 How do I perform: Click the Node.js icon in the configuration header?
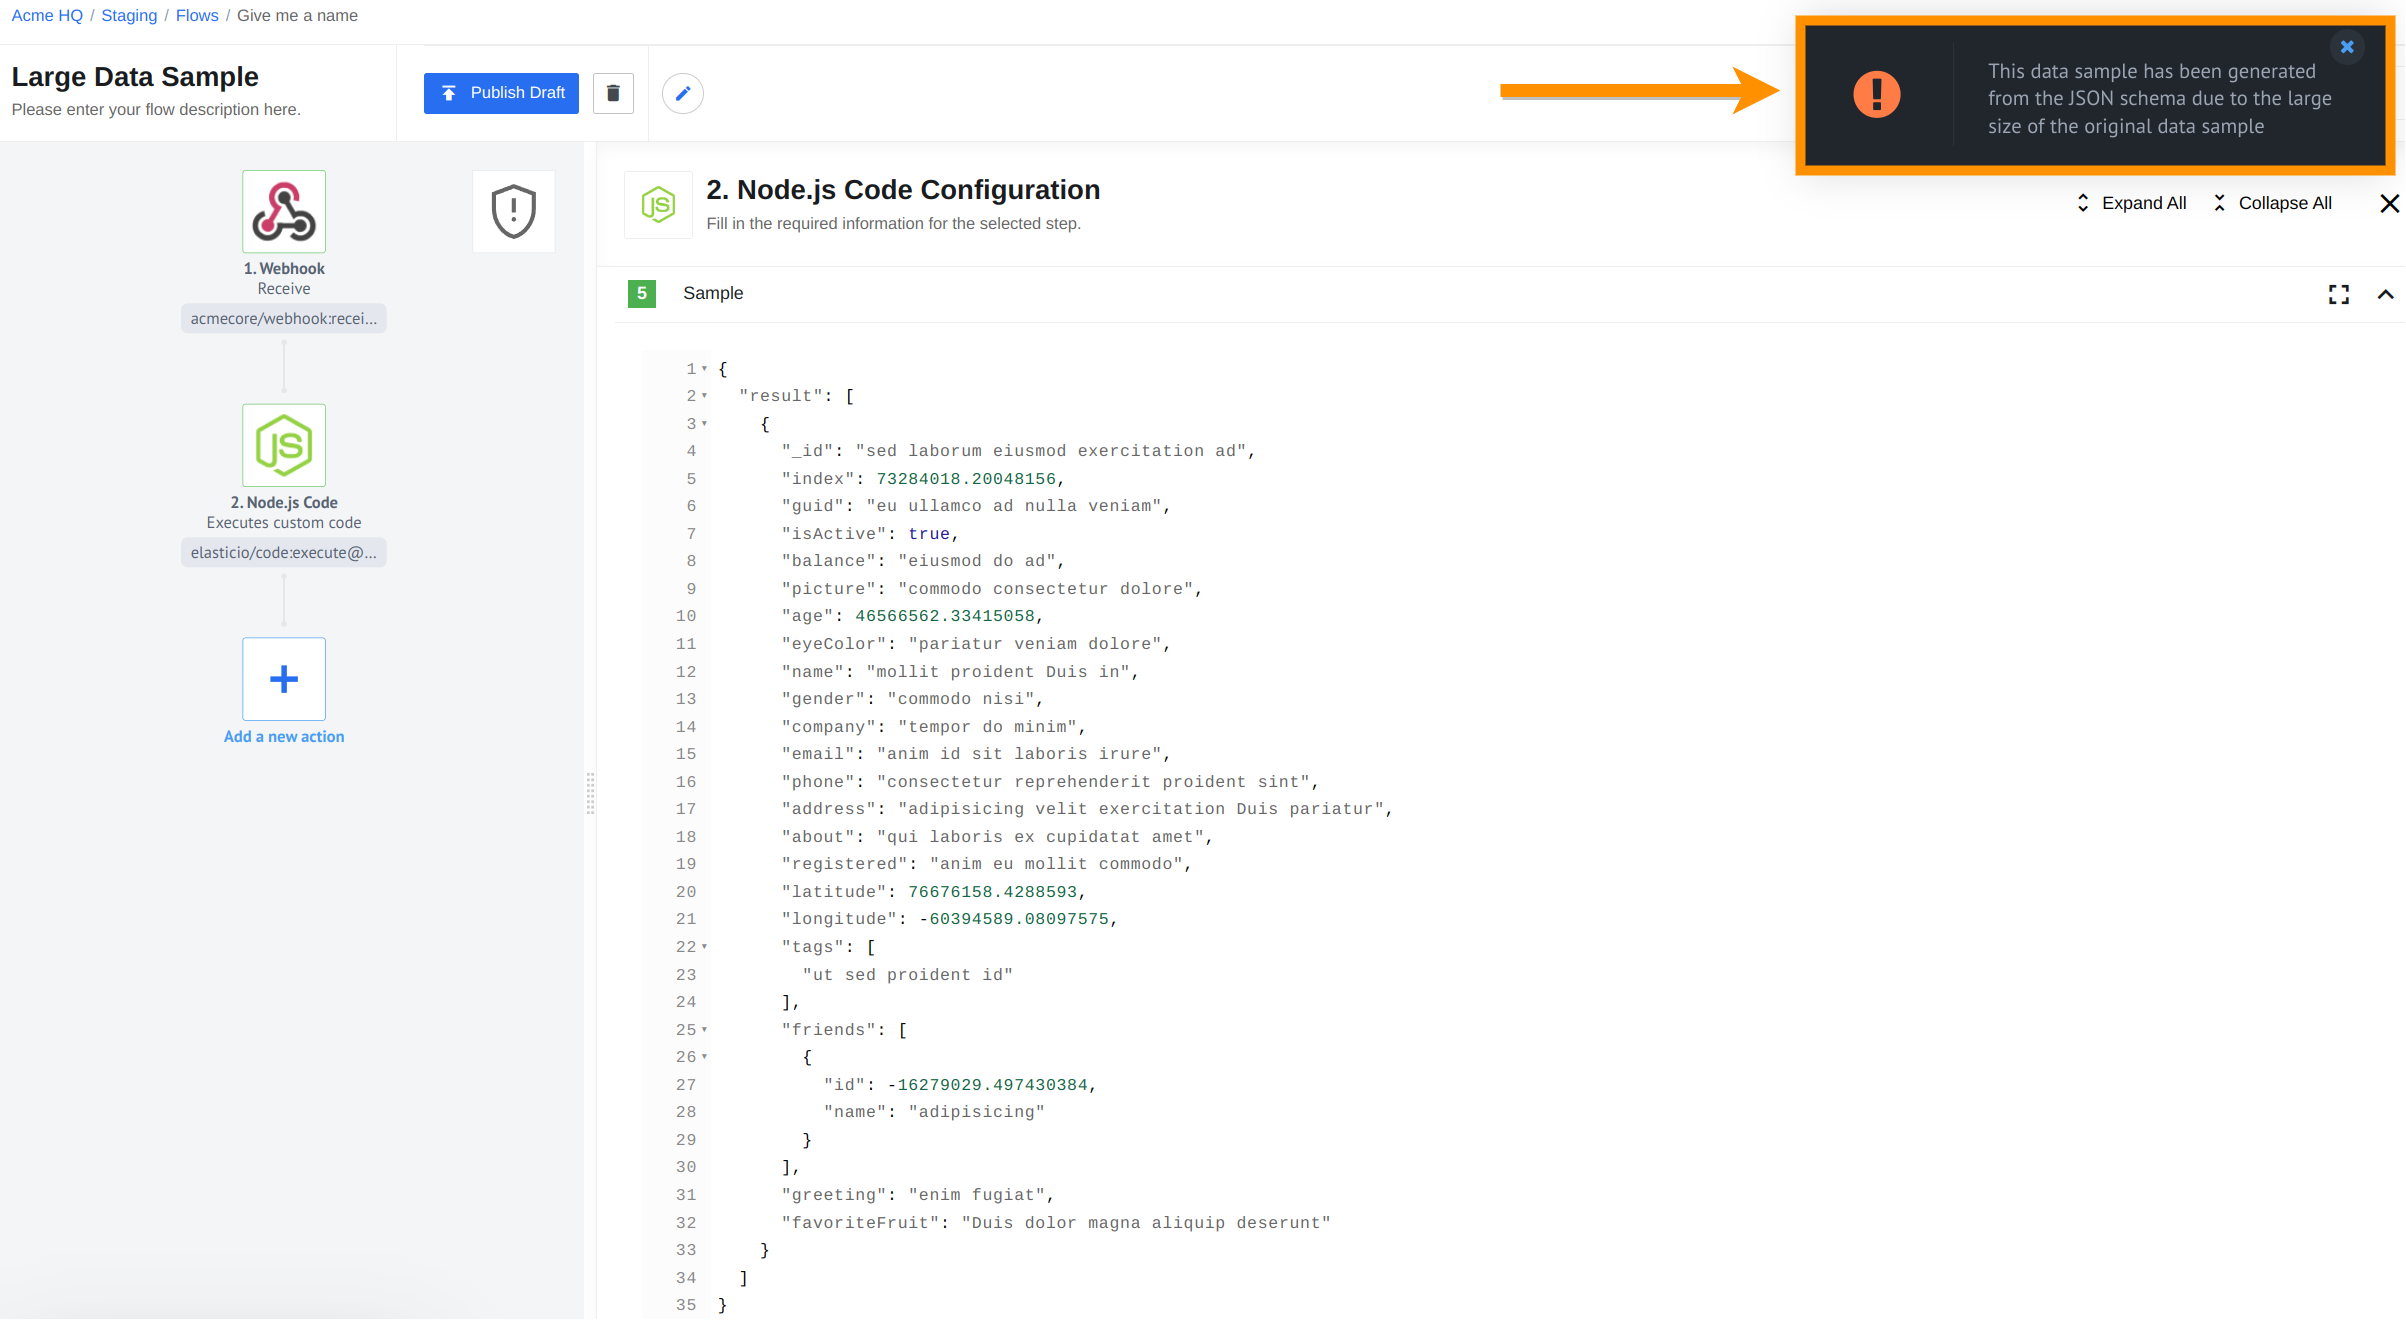click(x=658, y=204)
